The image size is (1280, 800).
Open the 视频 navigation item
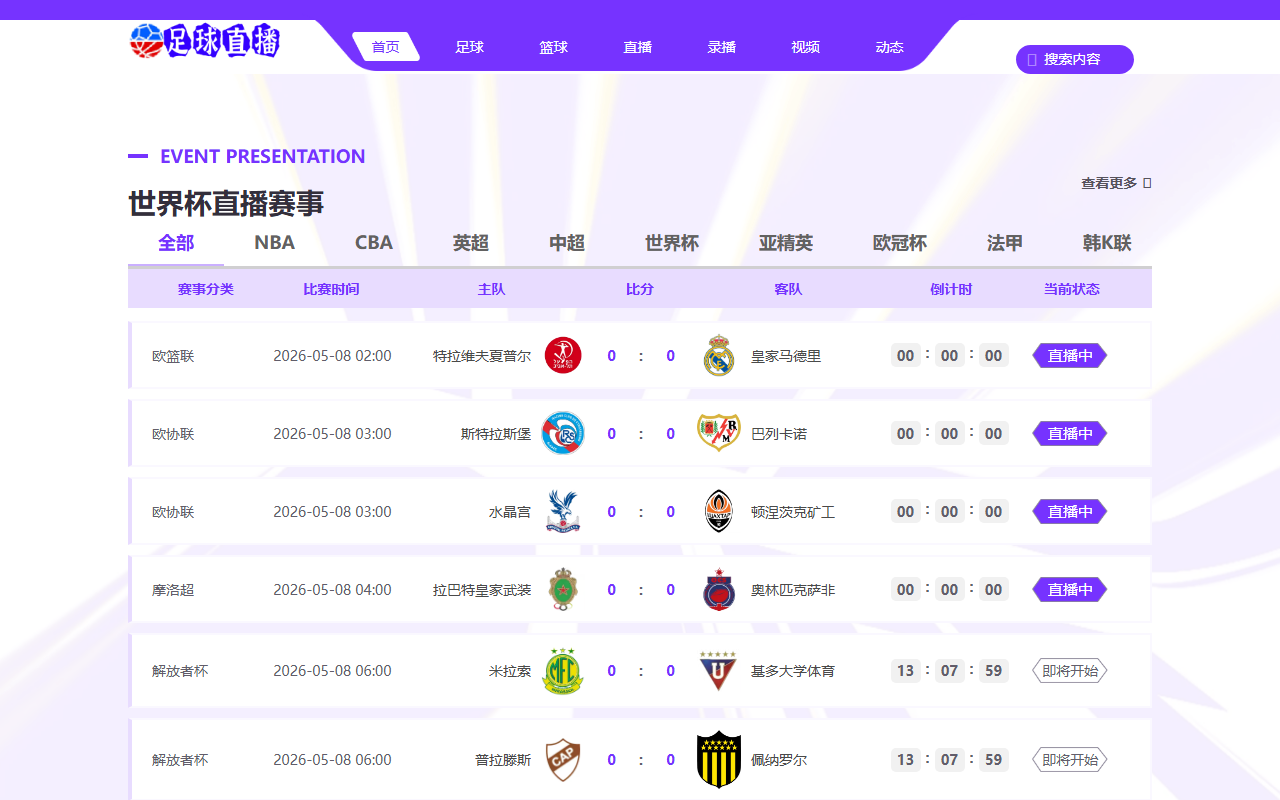click(x=806, y=47)
